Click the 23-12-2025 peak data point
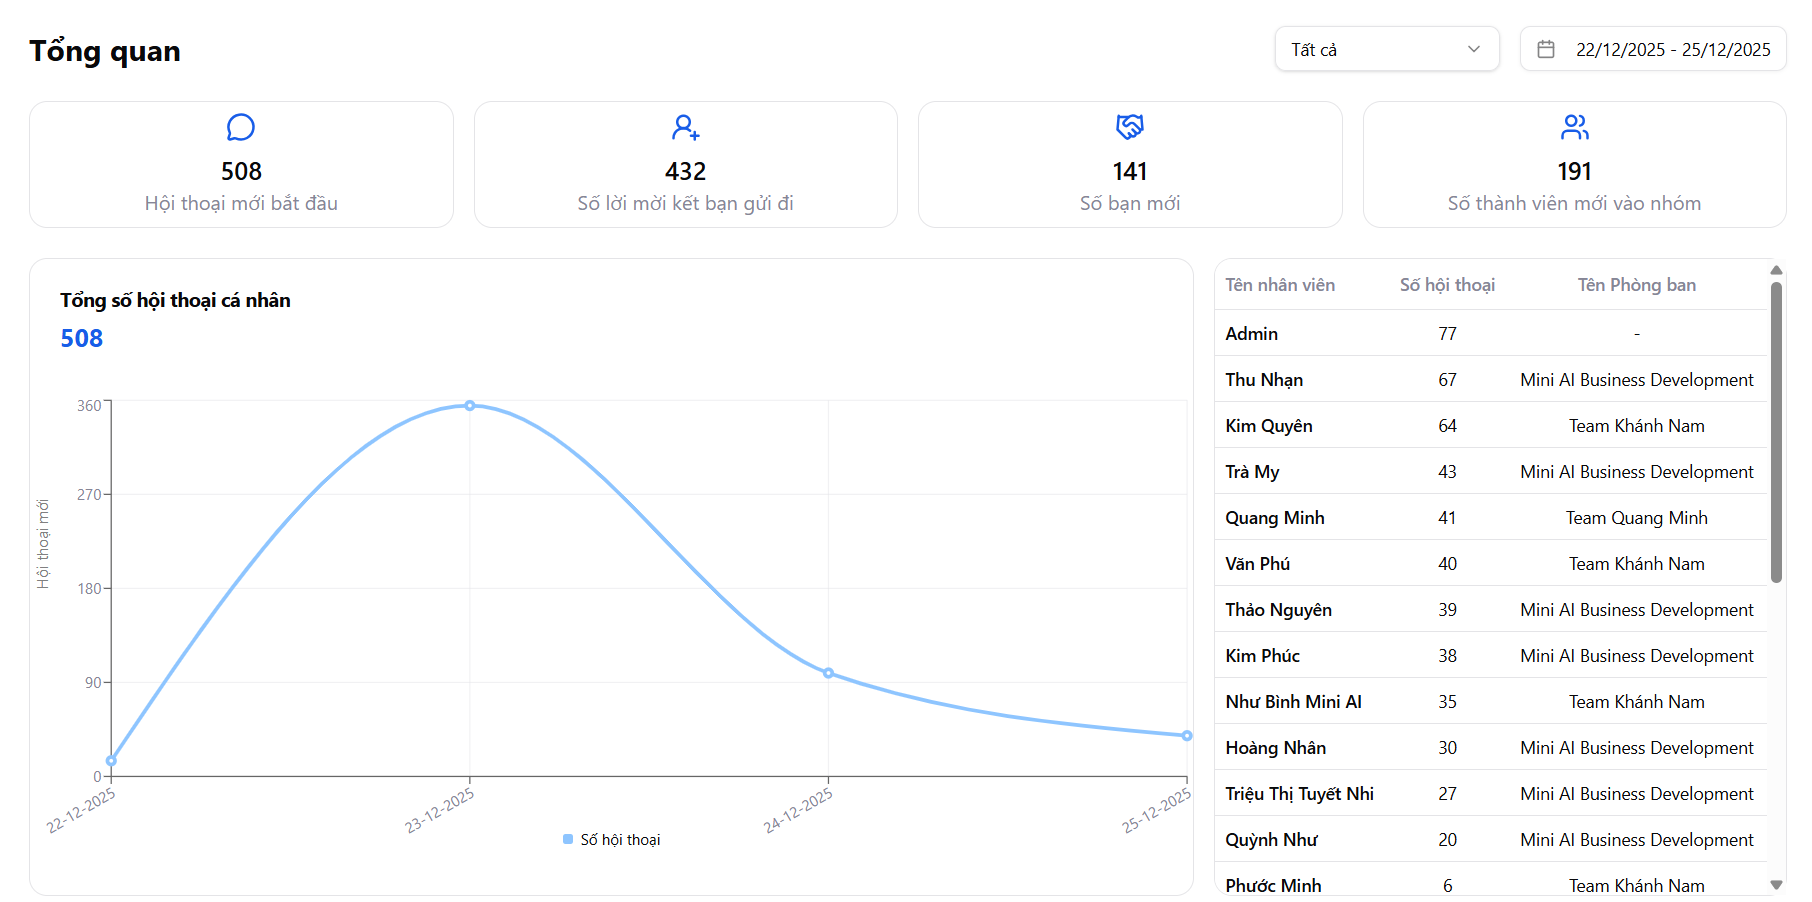The height and width of the screenshot is (902, 1812). (x=470, y=405)
